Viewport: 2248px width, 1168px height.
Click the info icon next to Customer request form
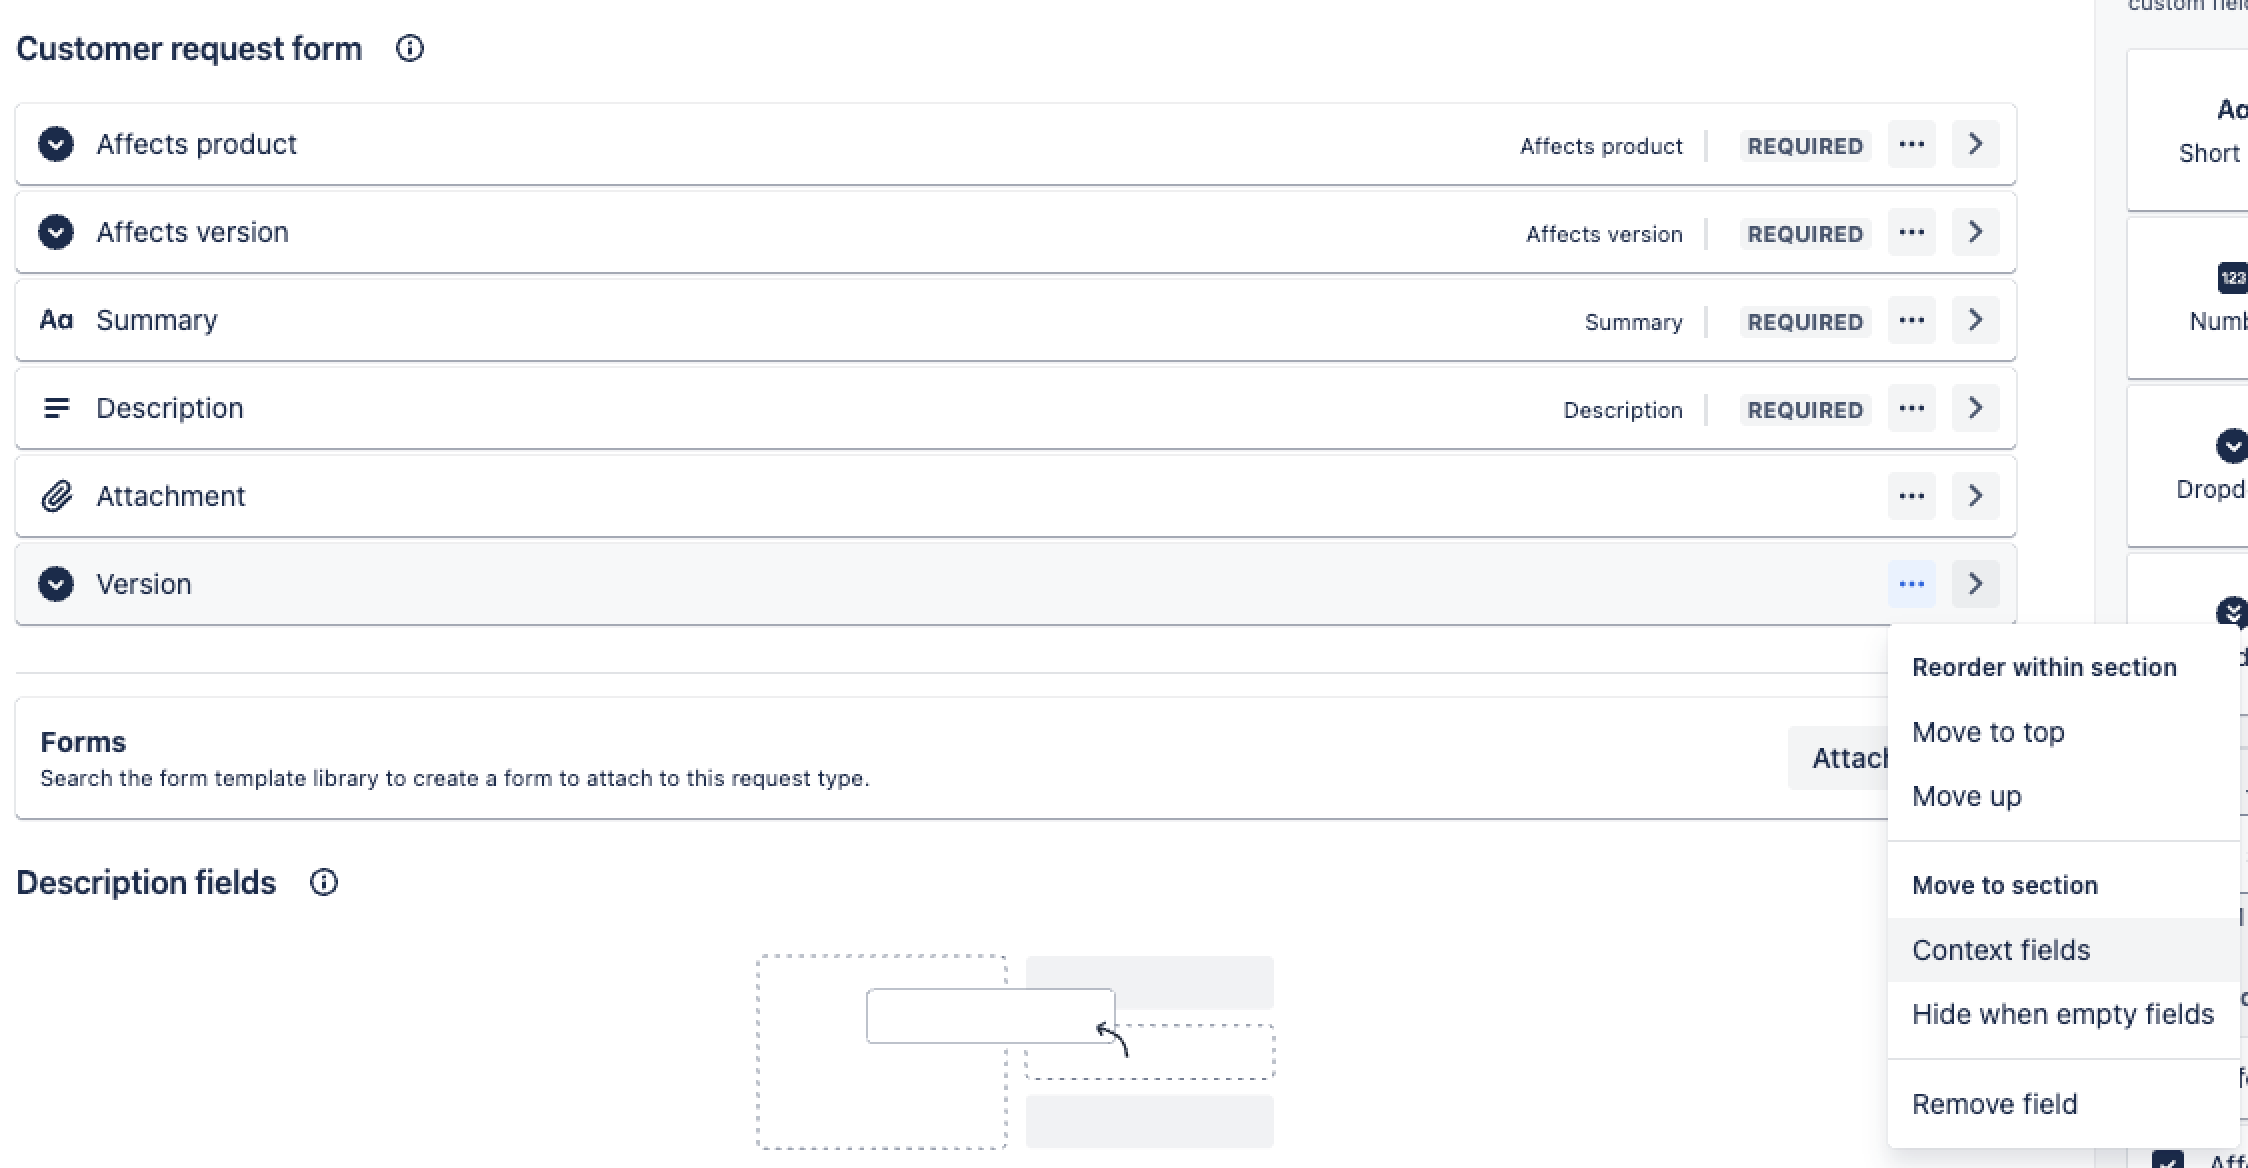pyautogui.click(x=409, y=48)
